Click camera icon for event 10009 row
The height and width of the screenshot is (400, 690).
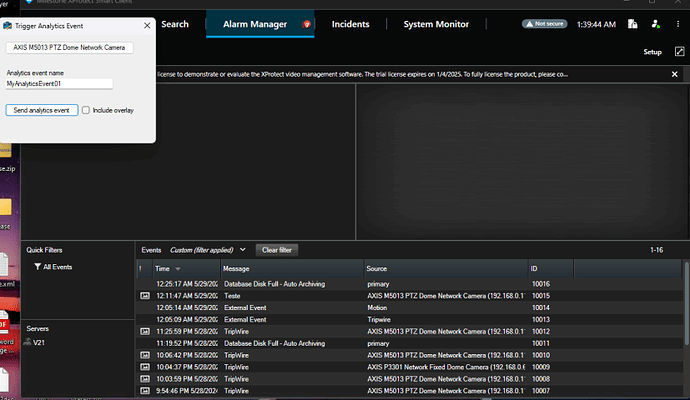[x=145, y=367]
